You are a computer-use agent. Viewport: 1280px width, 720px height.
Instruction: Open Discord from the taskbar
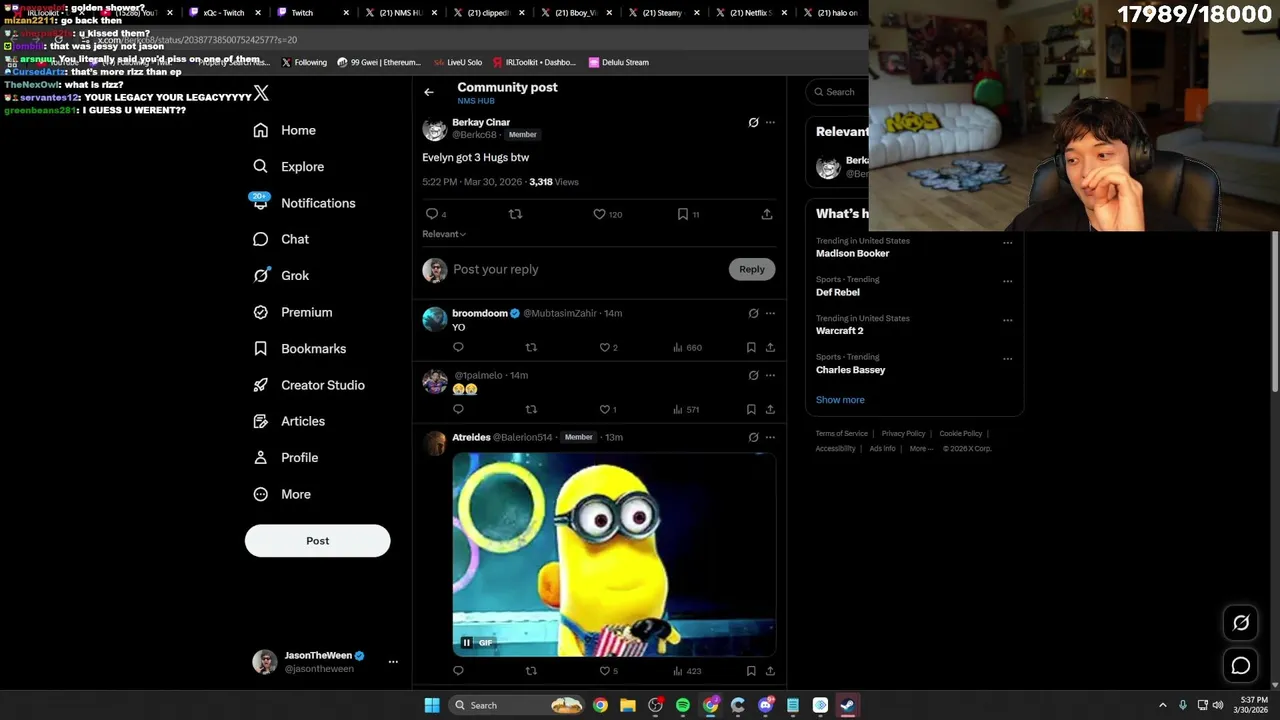[765, 705]
